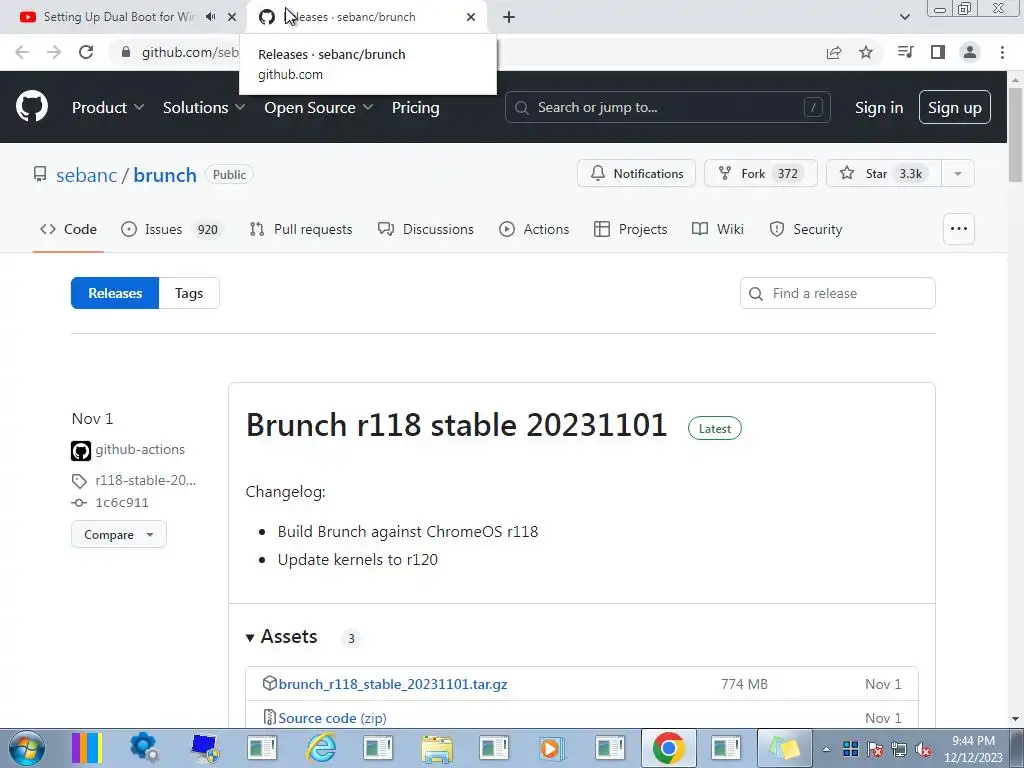
Task: Open Windows Media Player from taskbar
Action: click(552, 748)
